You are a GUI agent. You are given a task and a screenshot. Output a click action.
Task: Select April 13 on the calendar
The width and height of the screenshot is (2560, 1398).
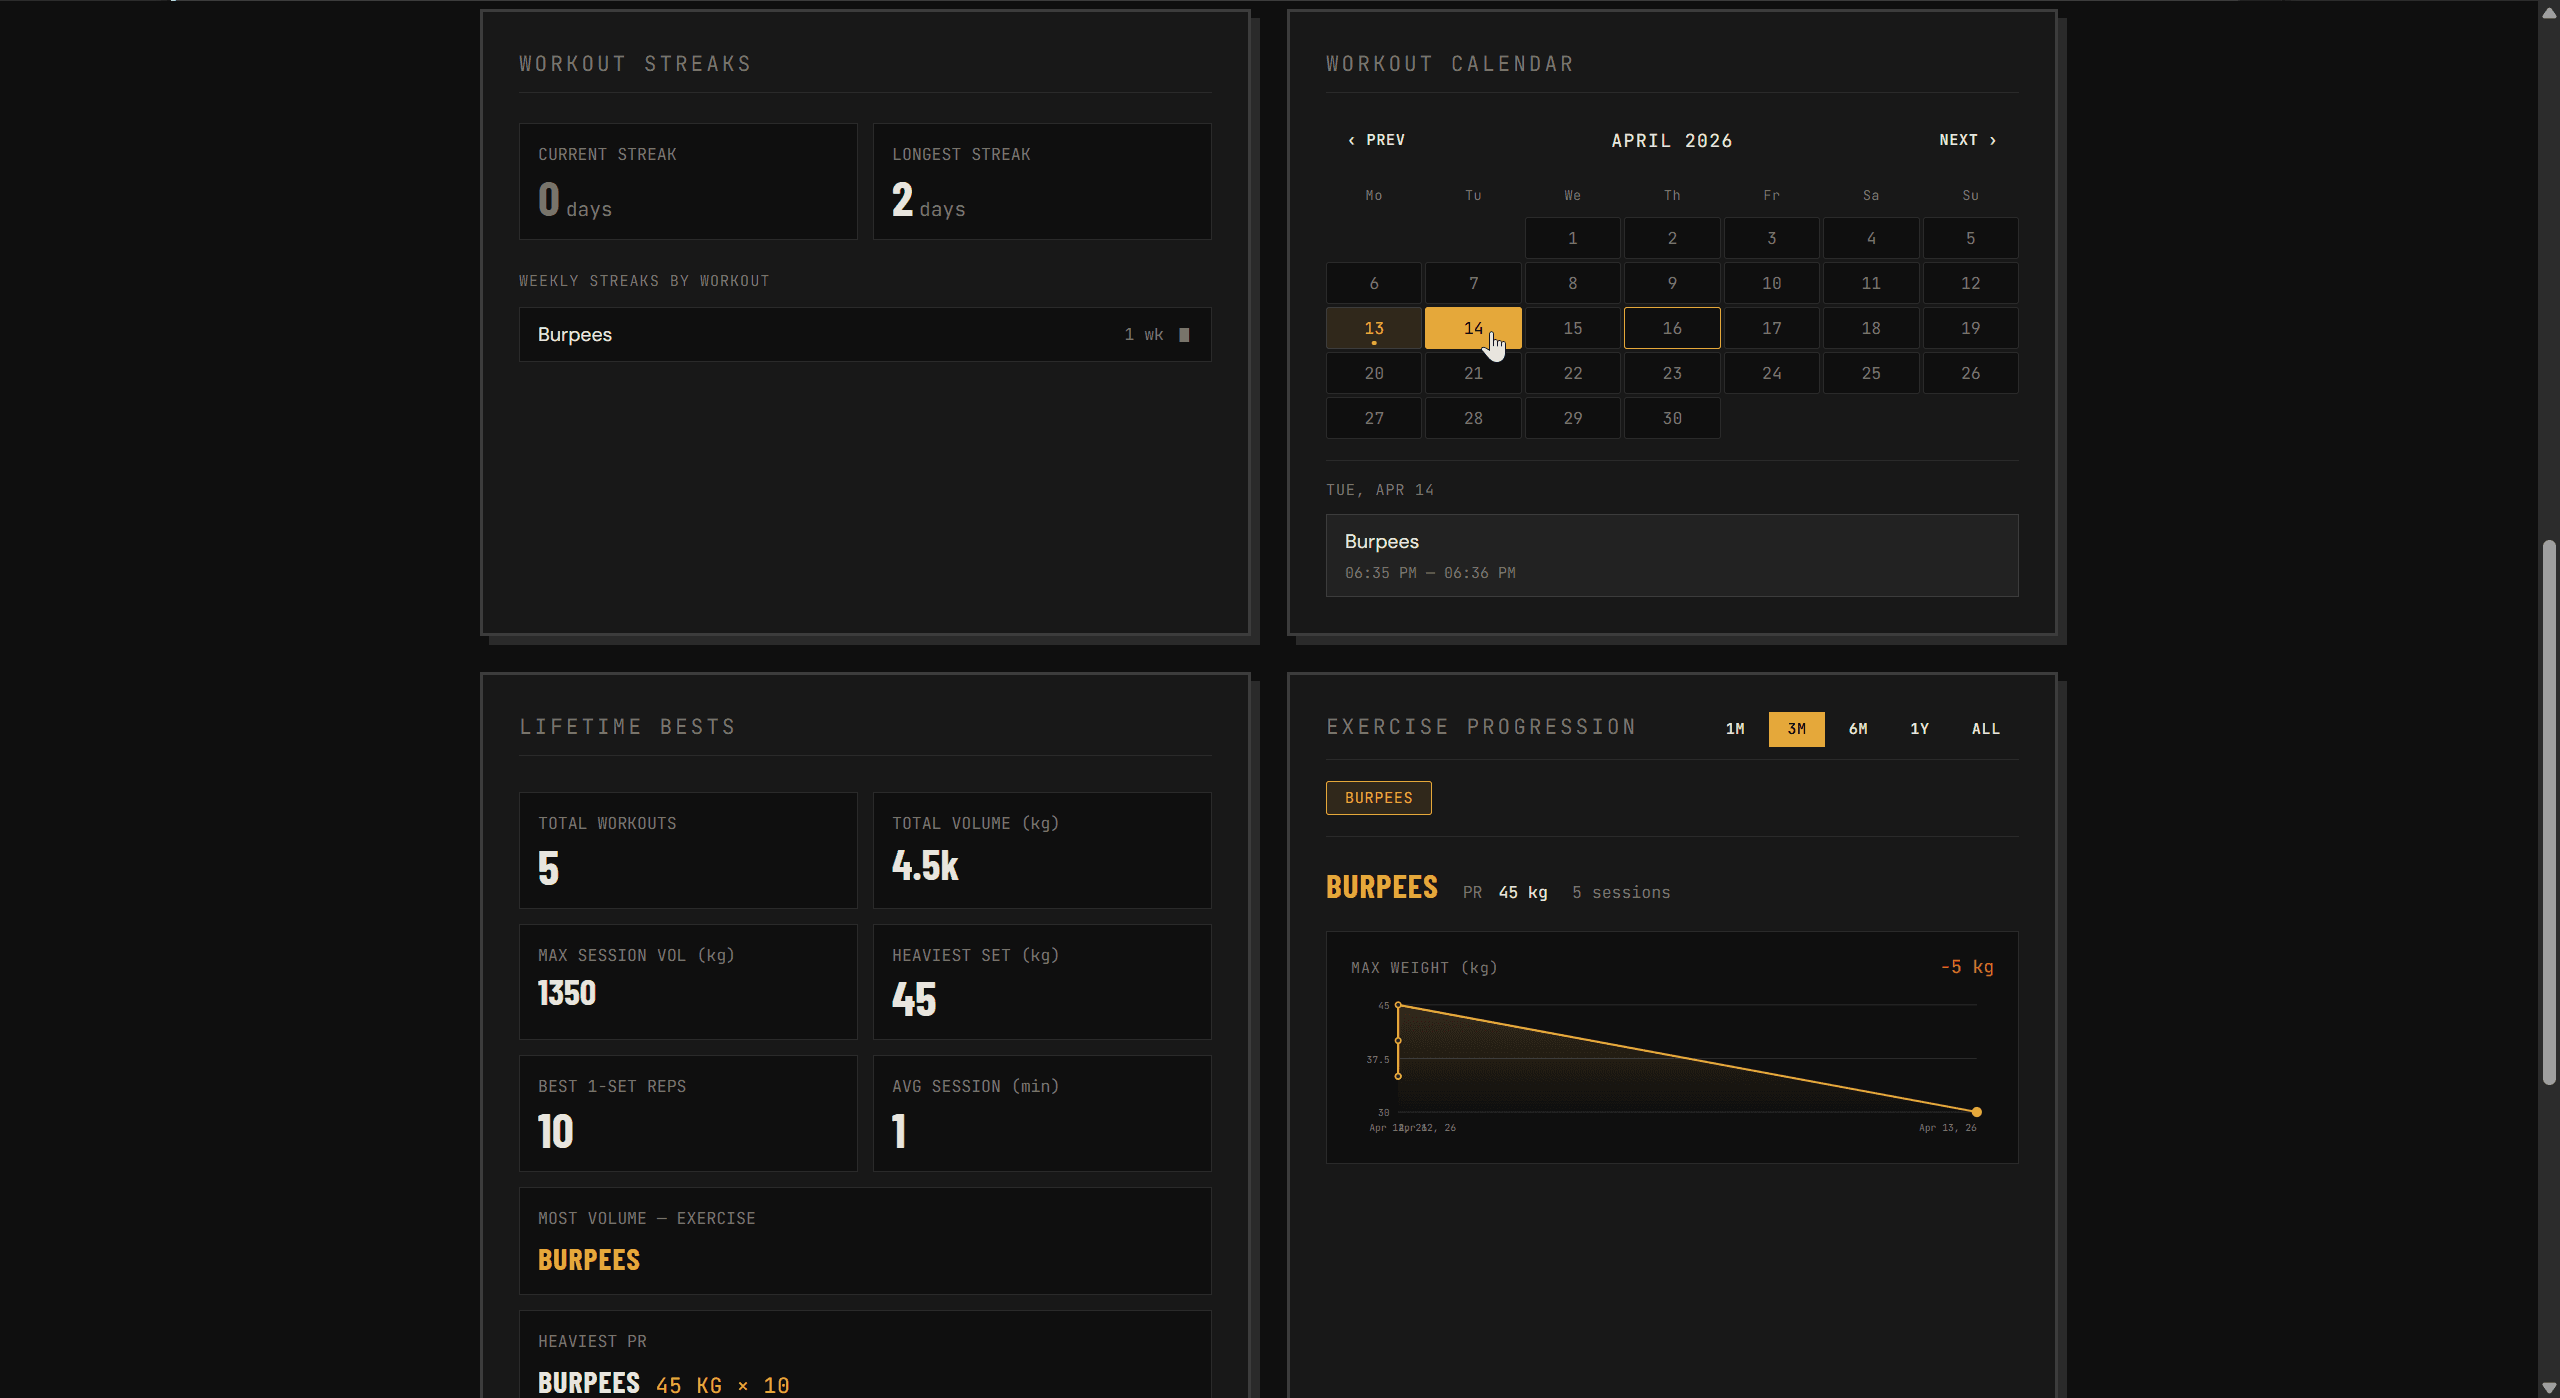pos(1374,328)
